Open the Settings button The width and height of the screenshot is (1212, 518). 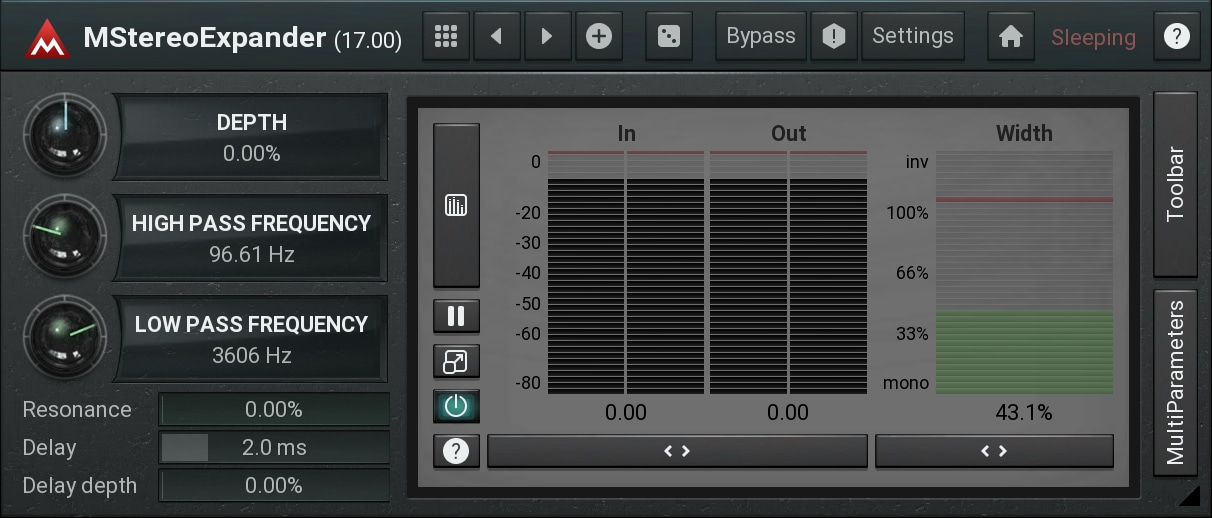[912, 37]
